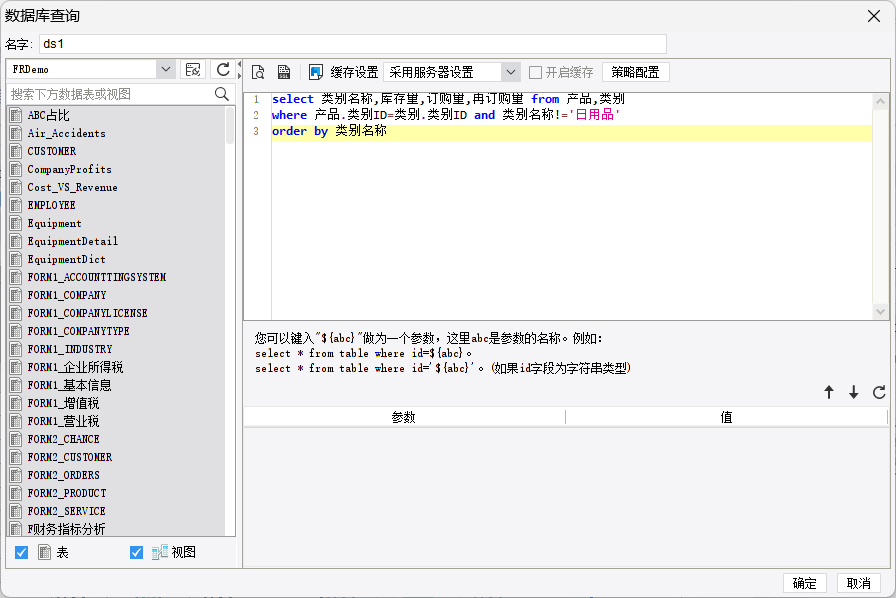Click the table icon next to Equipment

16,223
